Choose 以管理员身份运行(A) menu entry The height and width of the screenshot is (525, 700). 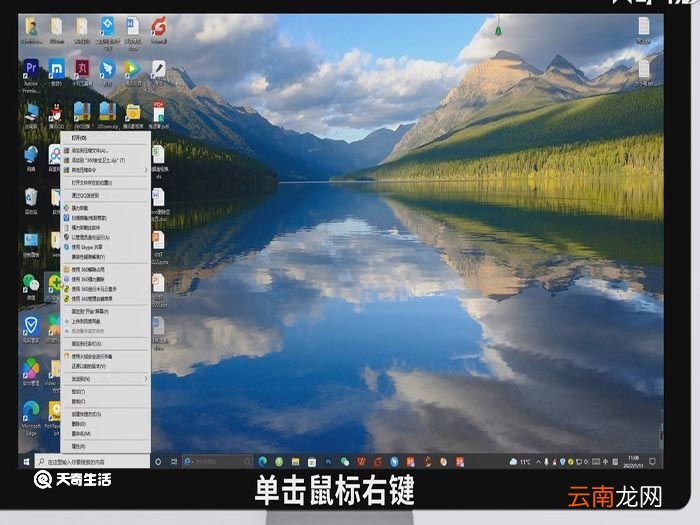106,237
